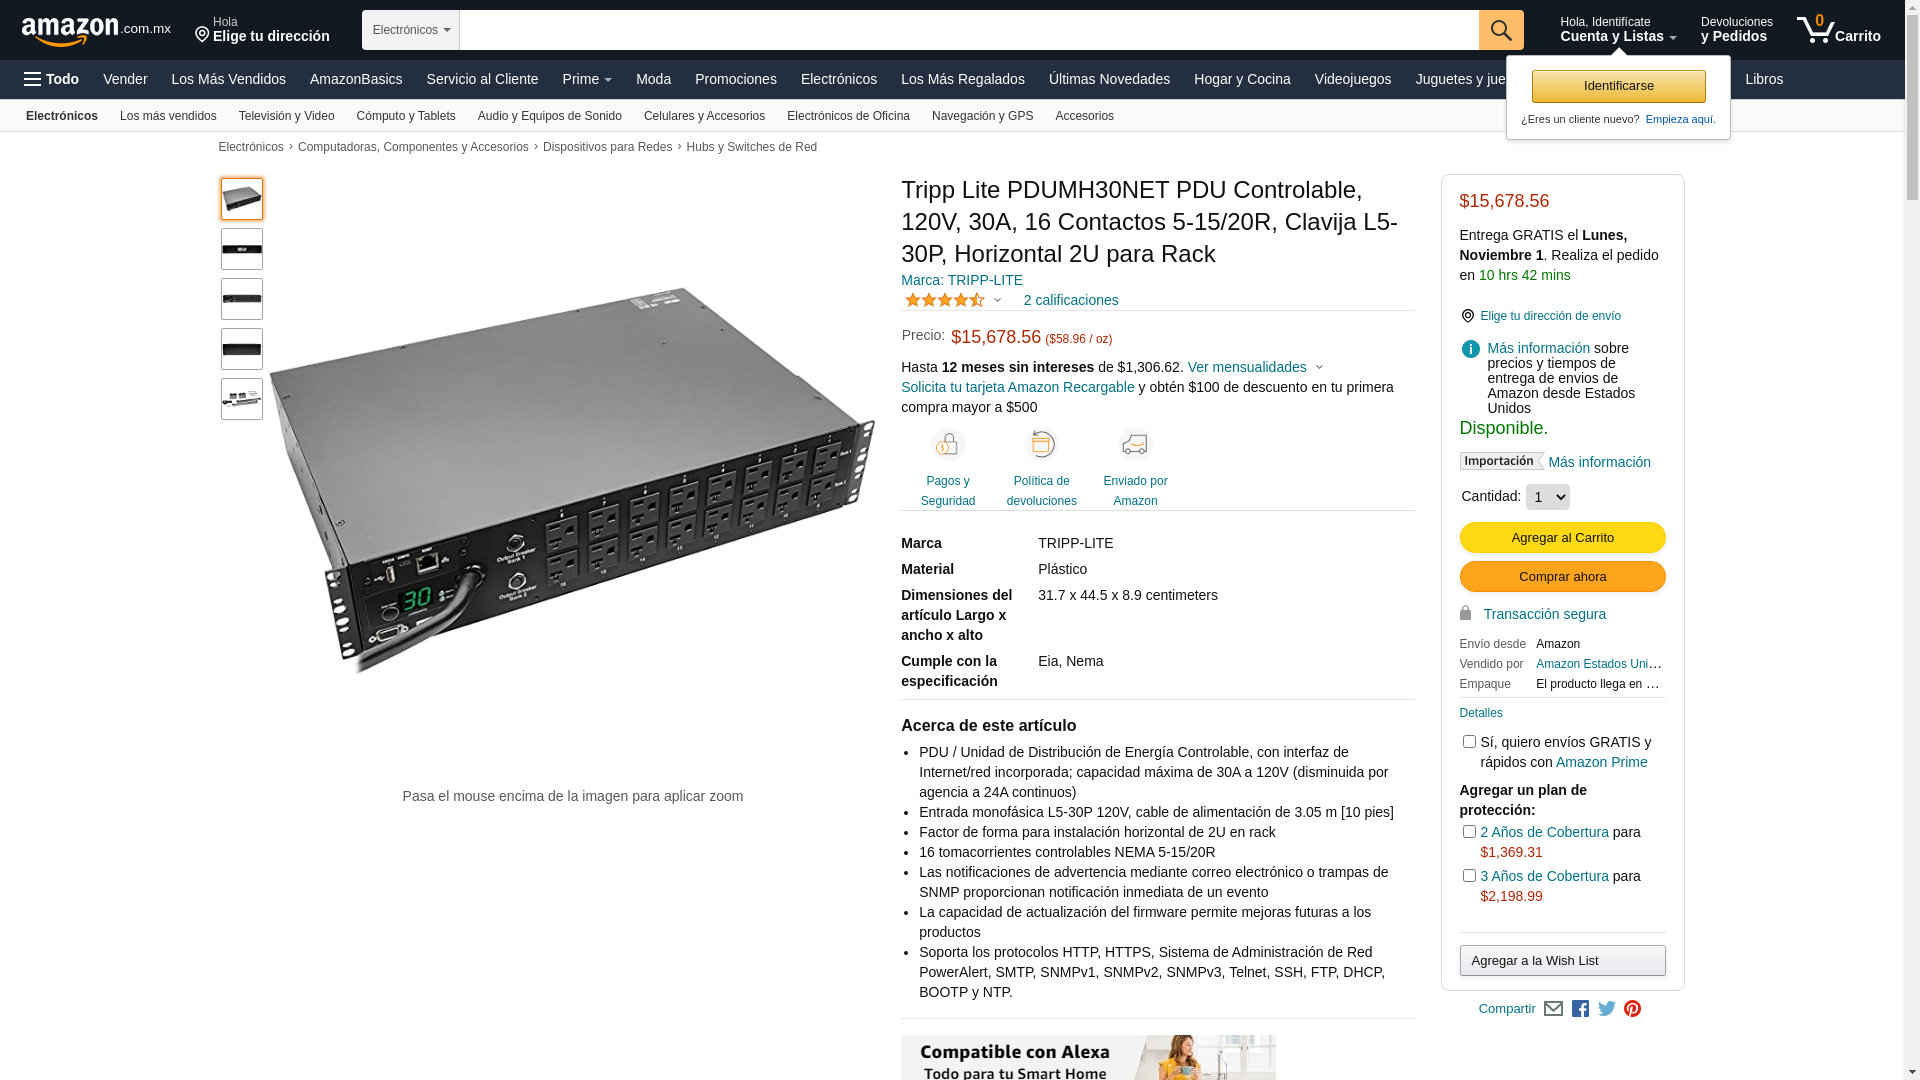Share the product via Twitter icon
The image size is (1920, 1080).
coord(1606,1009)
